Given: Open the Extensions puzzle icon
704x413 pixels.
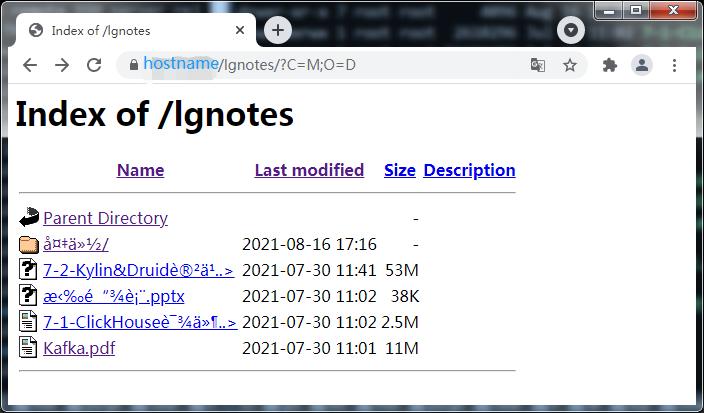Looking at the screenshot, I should [x=610, y=65].
